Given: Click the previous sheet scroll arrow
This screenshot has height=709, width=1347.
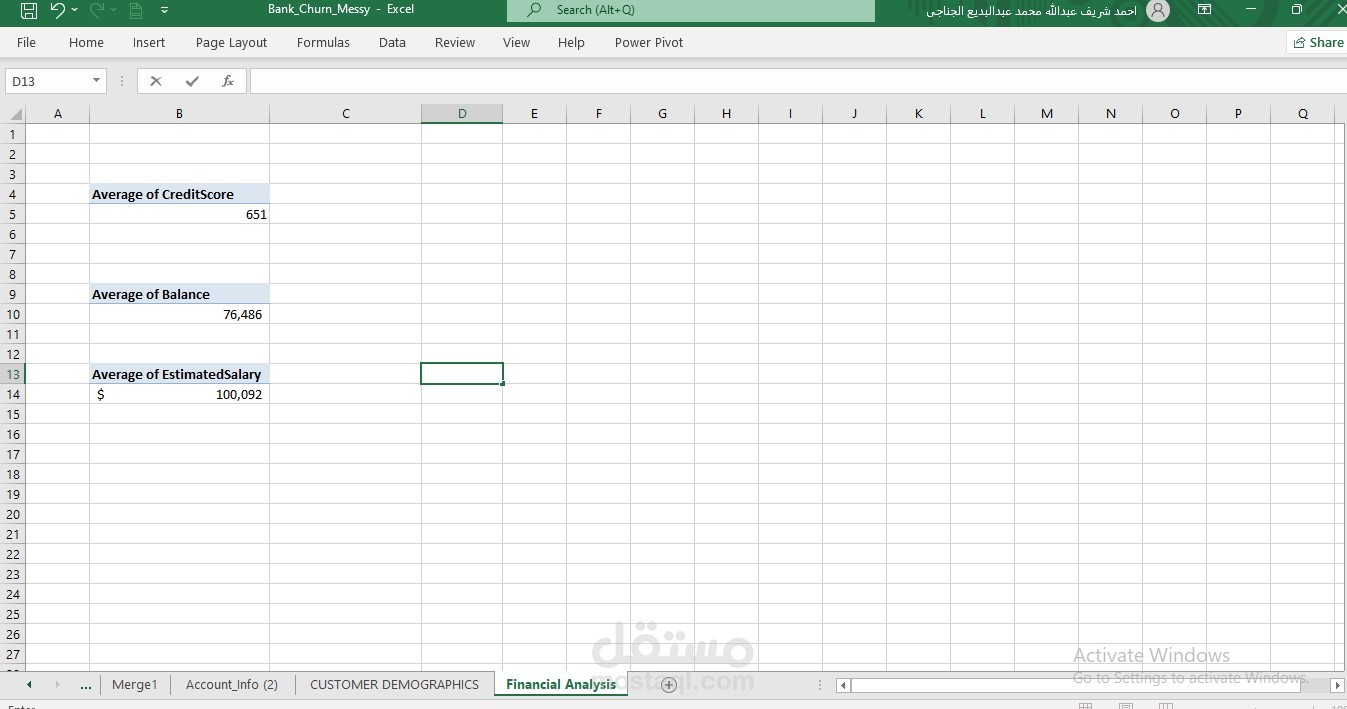Looking at the screenshot, I should click(x=29, y=685).
